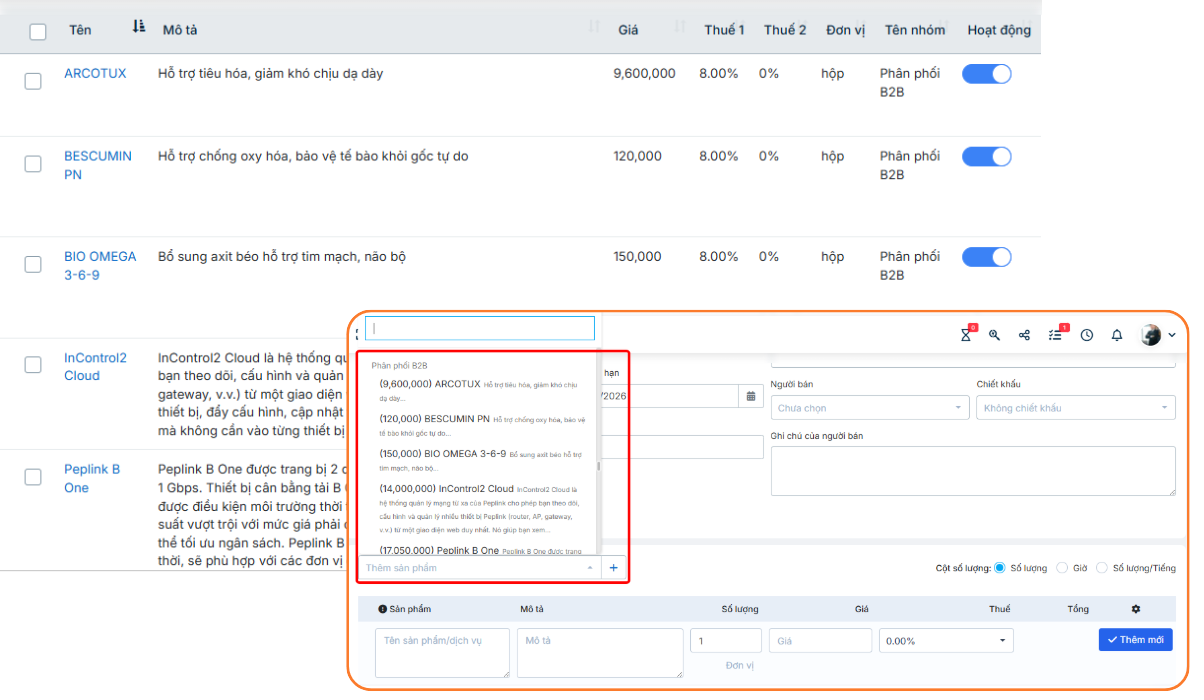Open the Peplink B One product link

(x=92, y=478)
